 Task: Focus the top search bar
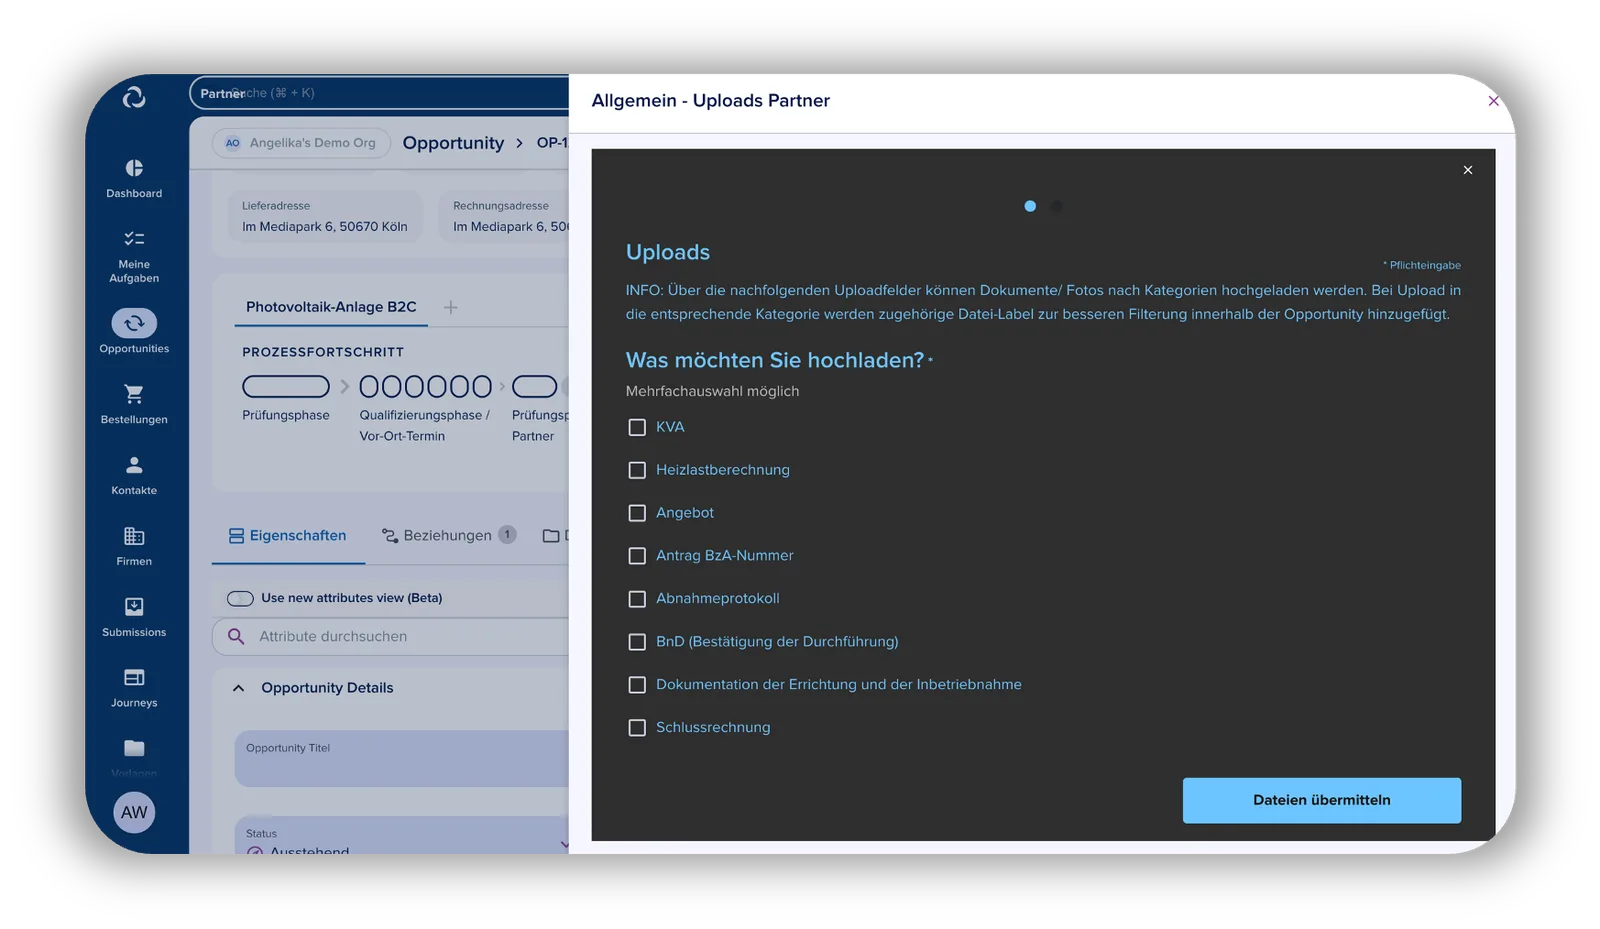380,93
